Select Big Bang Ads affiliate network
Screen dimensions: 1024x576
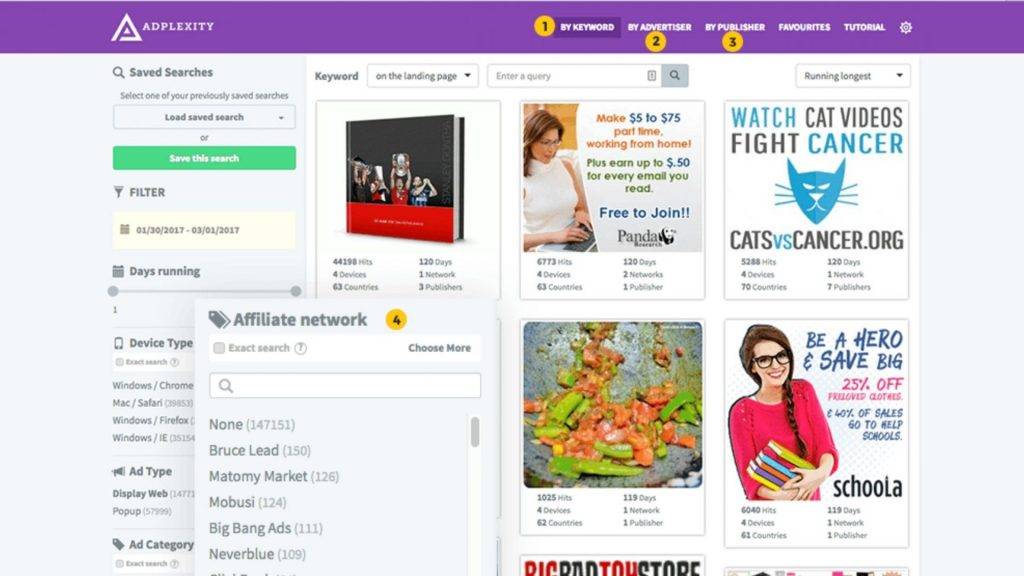pos(266,528)
